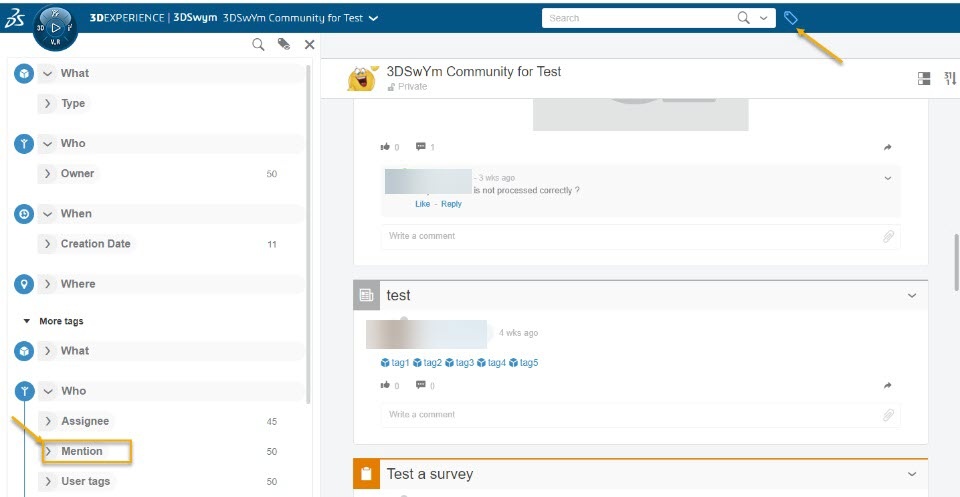Click the tag settings icon in the tag panel
The height and width of the screenshot is (497, 960).
[x=283, y=44]
